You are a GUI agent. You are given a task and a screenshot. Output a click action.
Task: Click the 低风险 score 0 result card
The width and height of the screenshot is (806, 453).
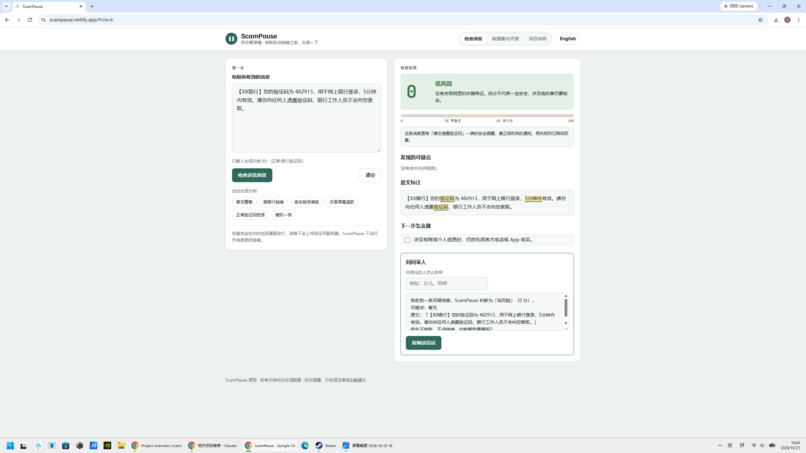487,91
